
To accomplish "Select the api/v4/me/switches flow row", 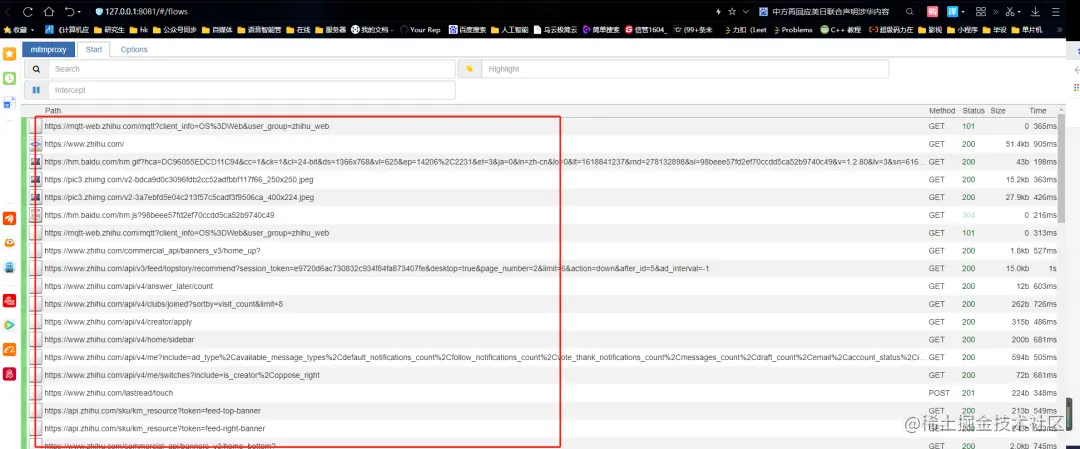I will tap(540, 375).
